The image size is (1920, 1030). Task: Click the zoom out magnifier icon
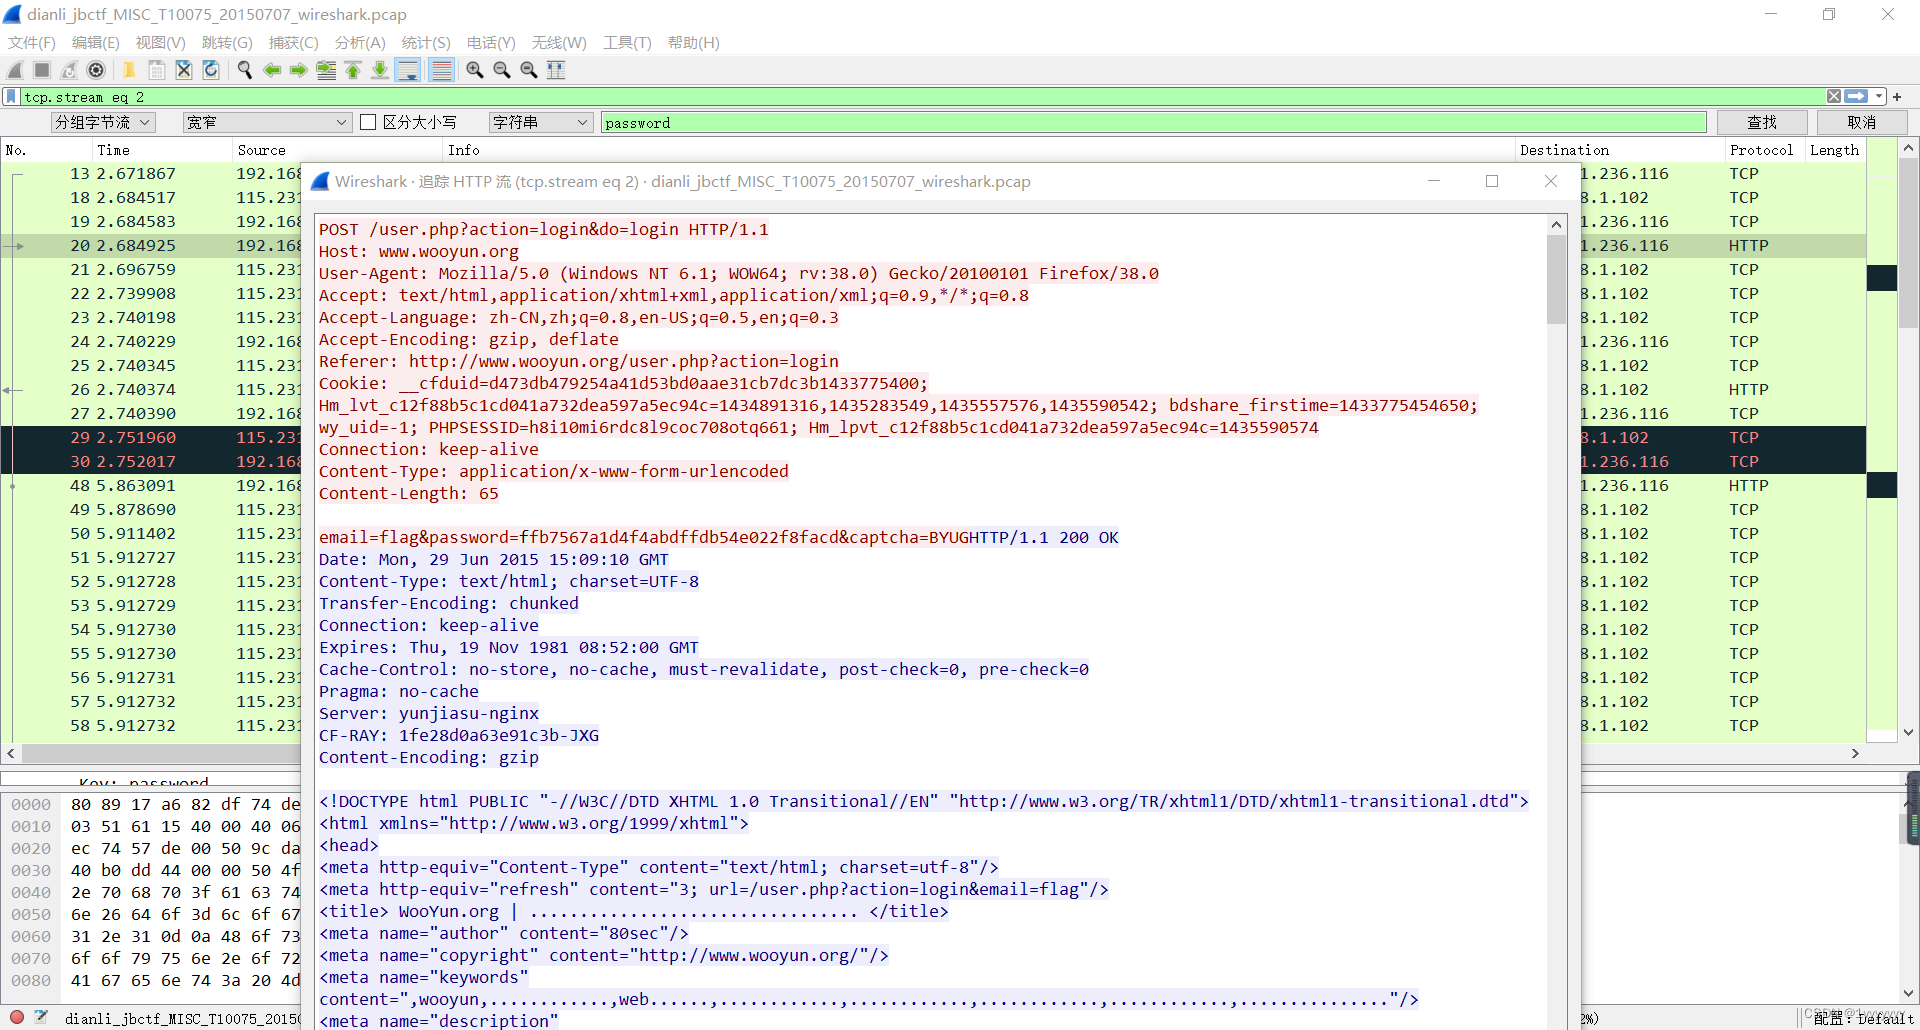point(502,70)
